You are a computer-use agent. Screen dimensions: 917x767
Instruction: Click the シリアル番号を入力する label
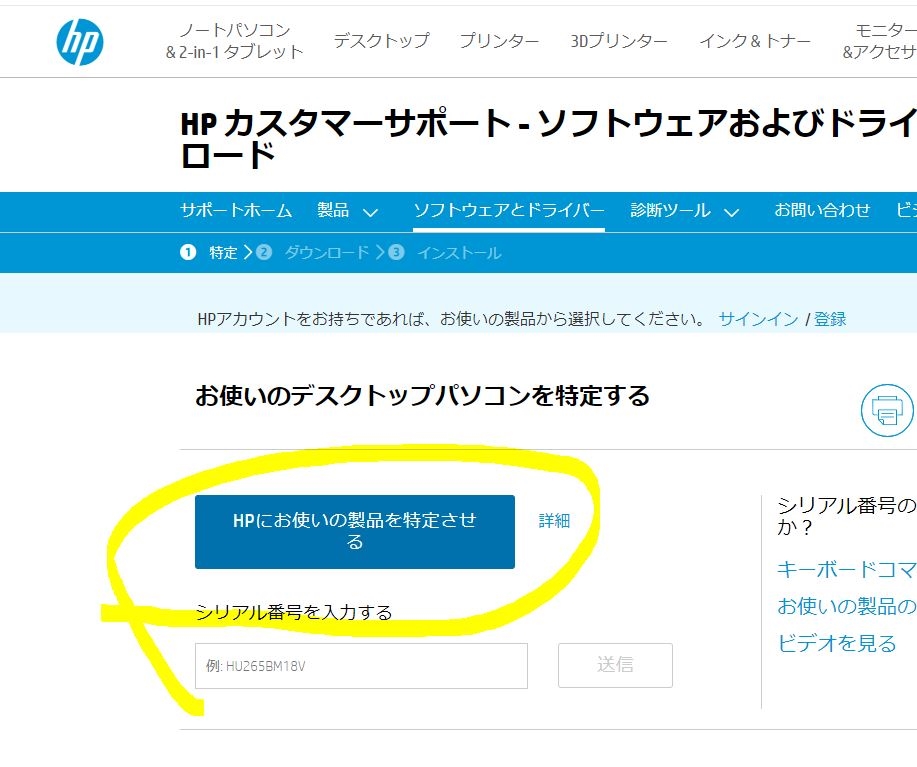[294, 612]
